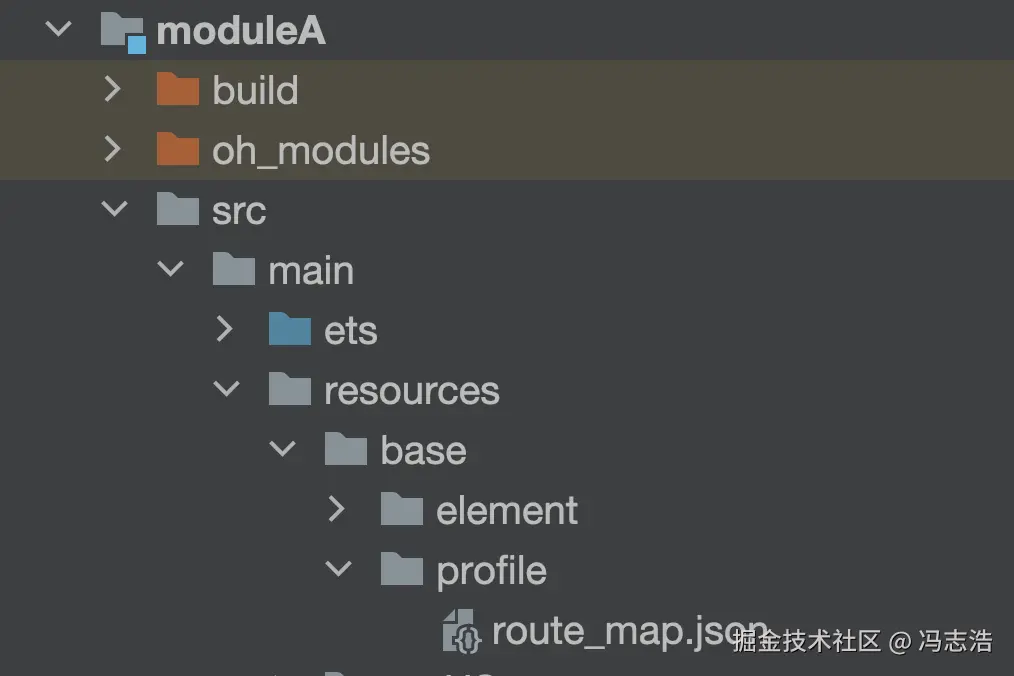Click the orange build folder icon

(178, 90)
